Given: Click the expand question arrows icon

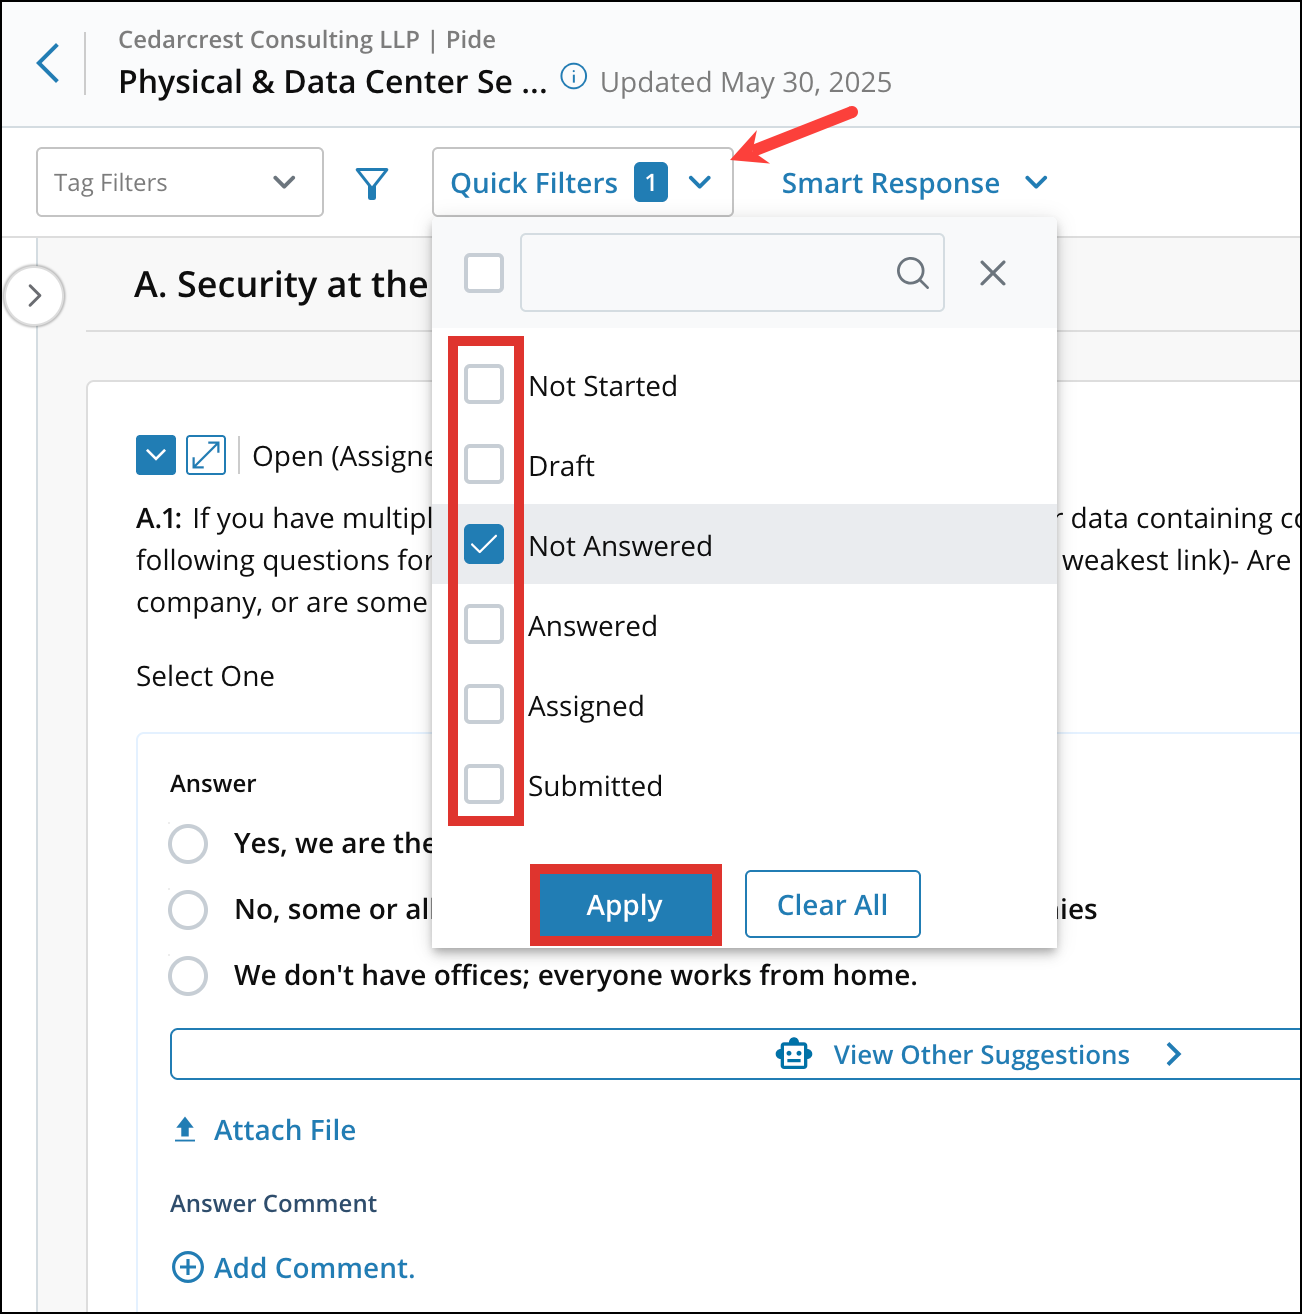Looking at the screenshot, I should [206, 455].
